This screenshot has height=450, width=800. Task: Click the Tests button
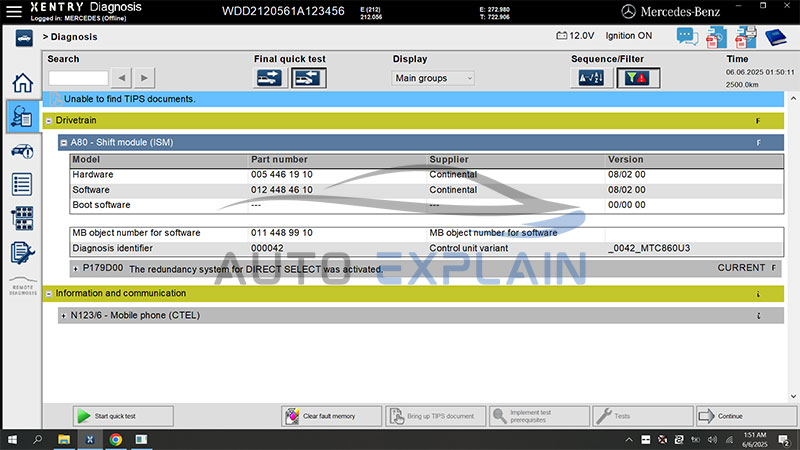click(x=643, y=416)
